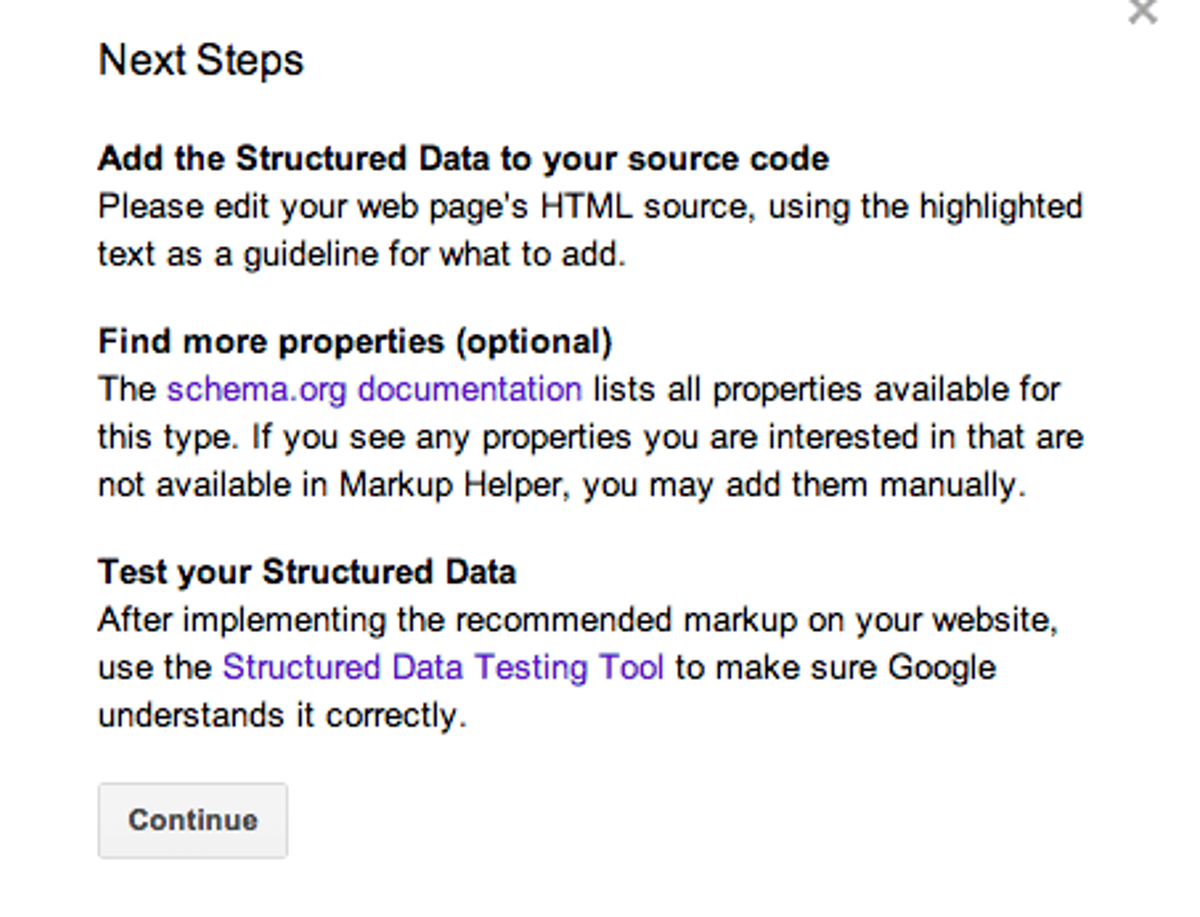Click the word 'HTML' in first paragraph
Screen dimensions: 1200x917
[x=586, y=207]
